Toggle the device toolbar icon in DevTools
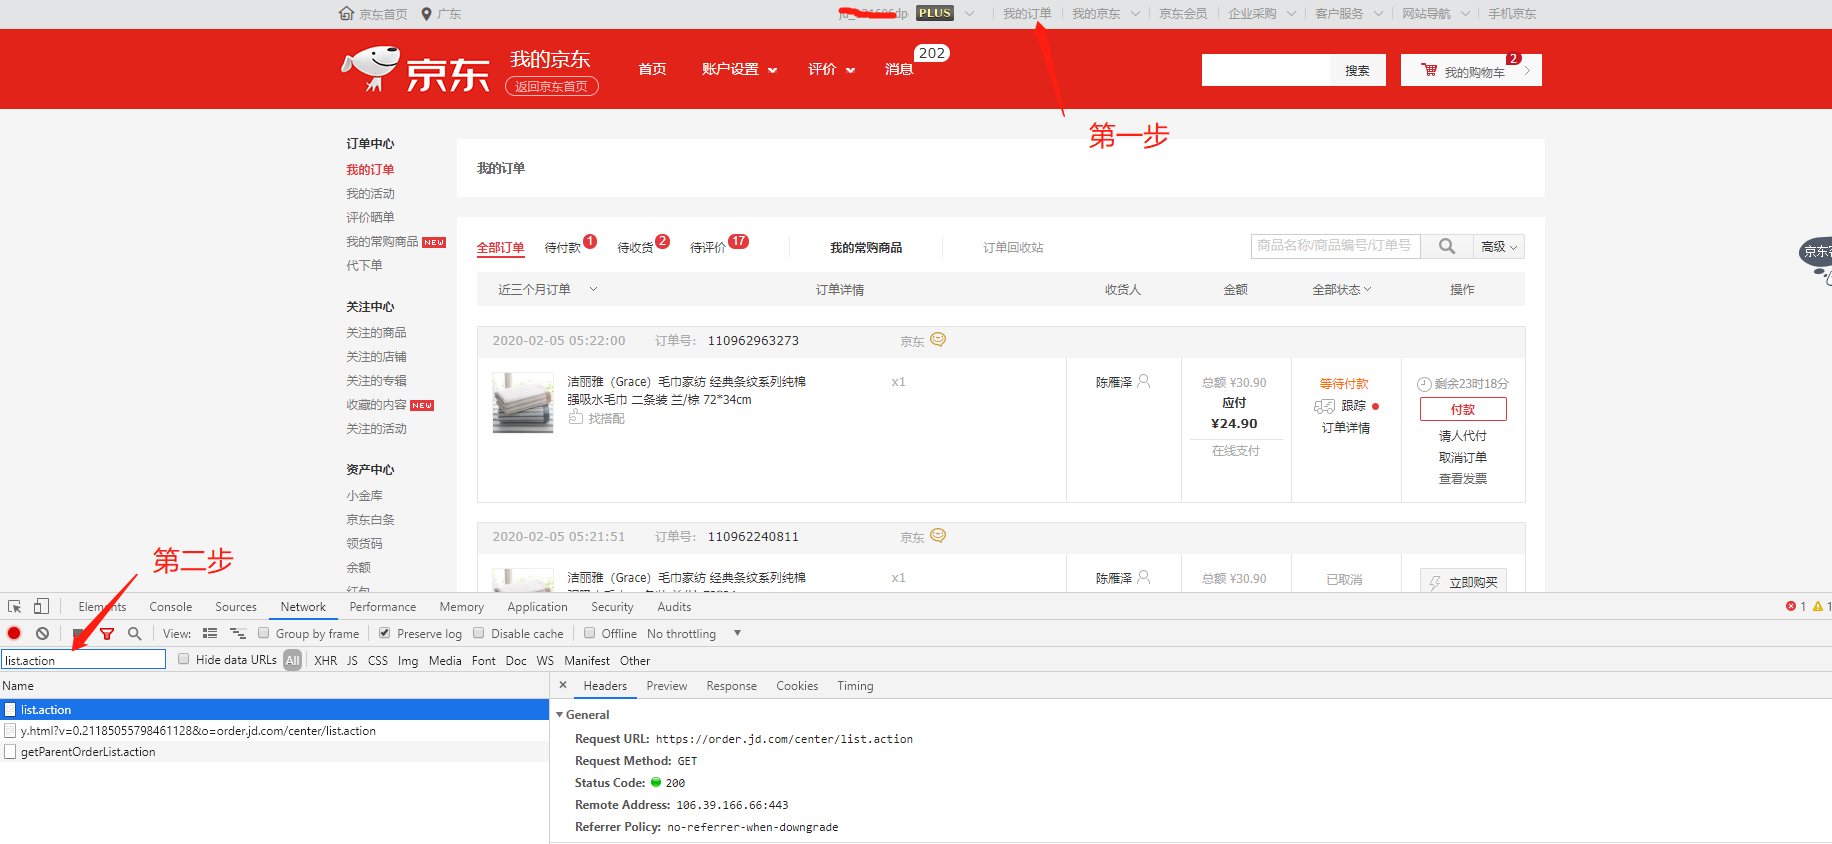Image resolution: width=1832 pixels, height=844 pixels. click(41, 607)
